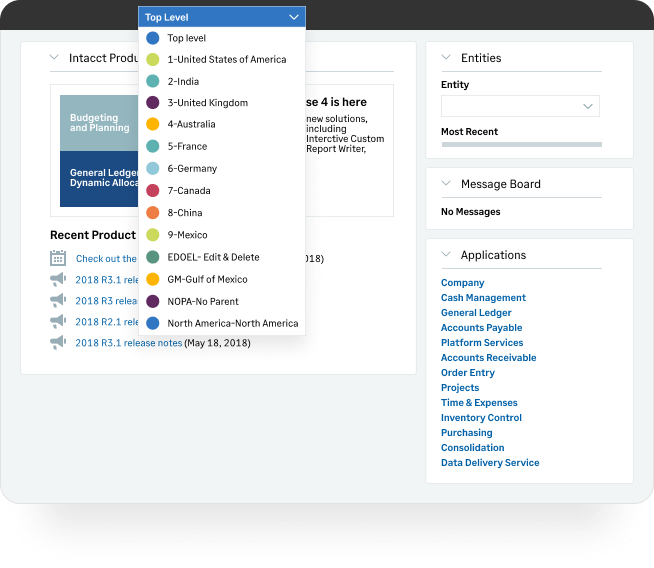Collapse the Entities panel

click(446, 58)
